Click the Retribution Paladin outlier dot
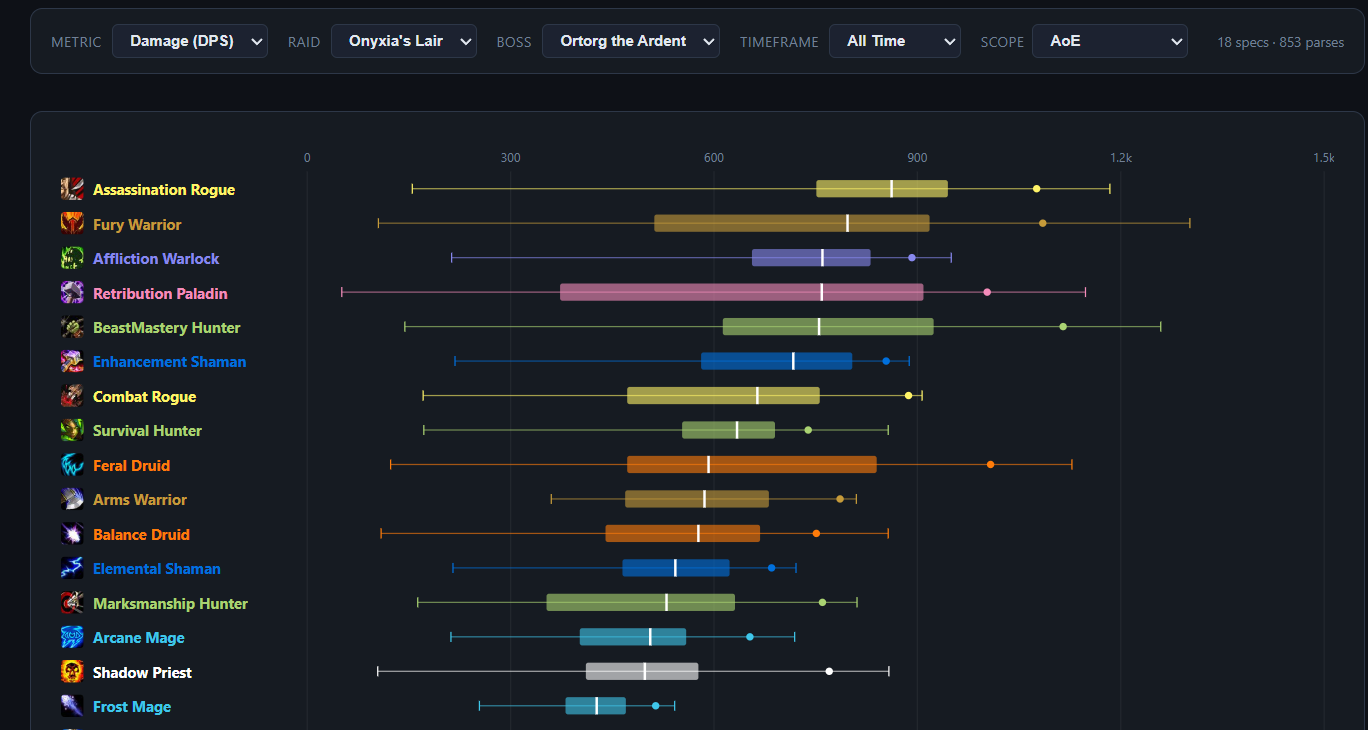Screen dimensions: 1368x730 pos(987,292)
